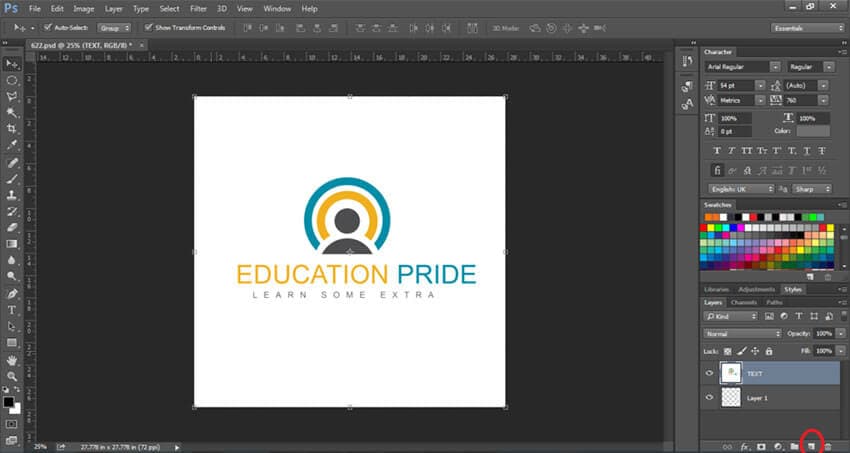The image size is (850, 453).
Task: Select the Eyedropper tool
Action: pyautogui.click(x=11, y=145)
